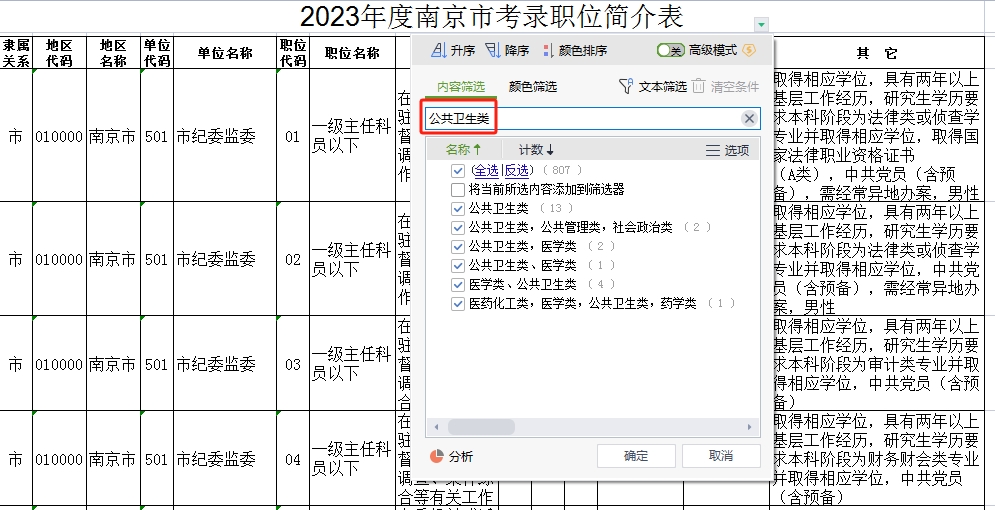This screenshot has height=510, width=995.
Task: Toggle the 高级模式 switch
Action: pos(670,50)
